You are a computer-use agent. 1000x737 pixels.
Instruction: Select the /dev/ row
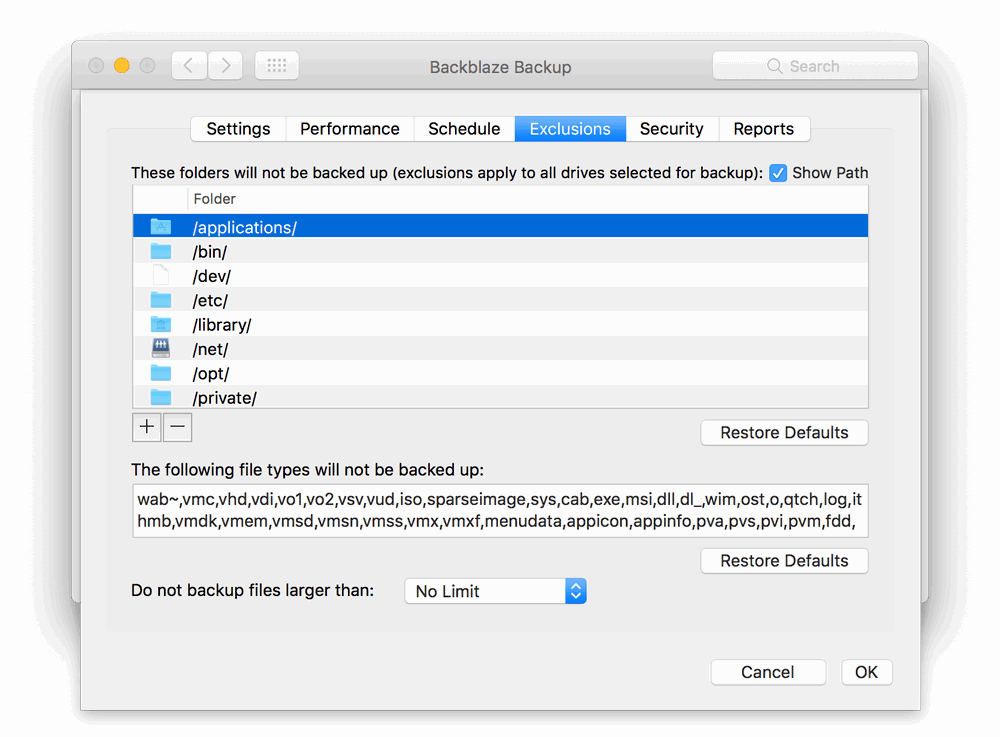click(x=501, y=275)
